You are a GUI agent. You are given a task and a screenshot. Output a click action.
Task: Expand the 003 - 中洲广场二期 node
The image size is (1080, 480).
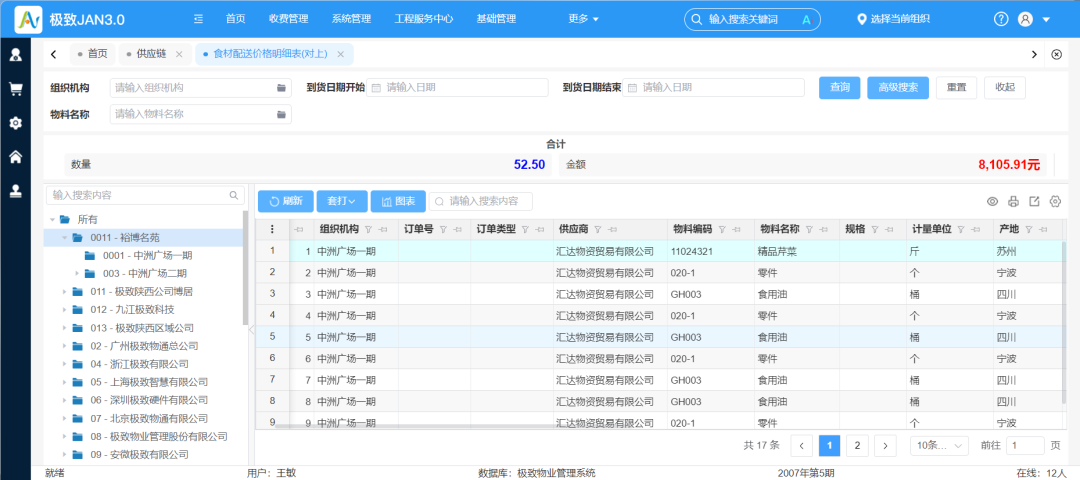77,273
